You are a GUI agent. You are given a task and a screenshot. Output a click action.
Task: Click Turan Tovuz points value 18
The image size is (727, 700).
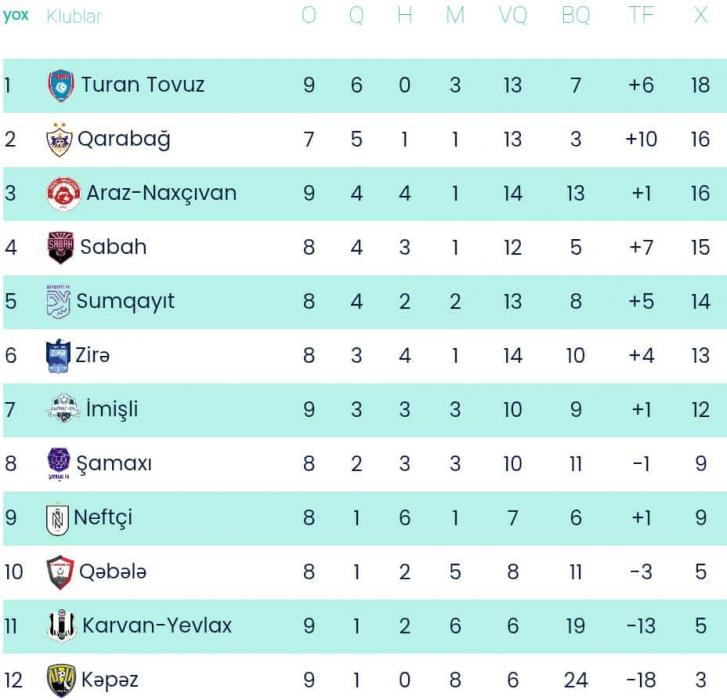point(700,85)
